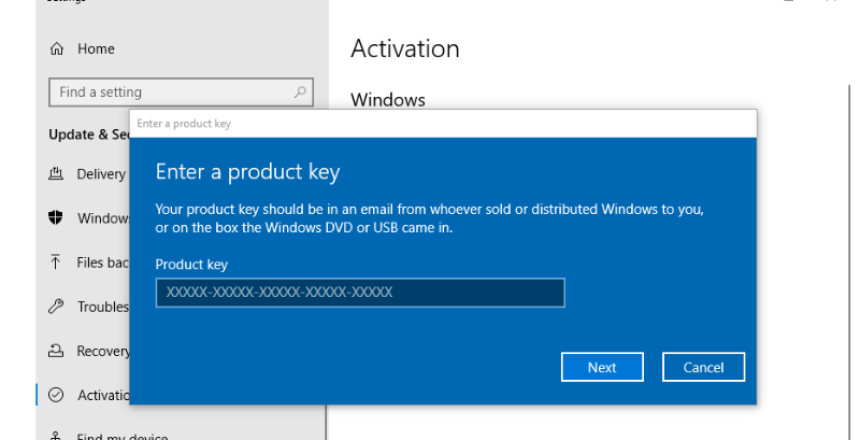The image size is (860, 440).
Task: Click the magnifier icon in Find a setting
Action: pyautogui.click(x=299, y=92)
